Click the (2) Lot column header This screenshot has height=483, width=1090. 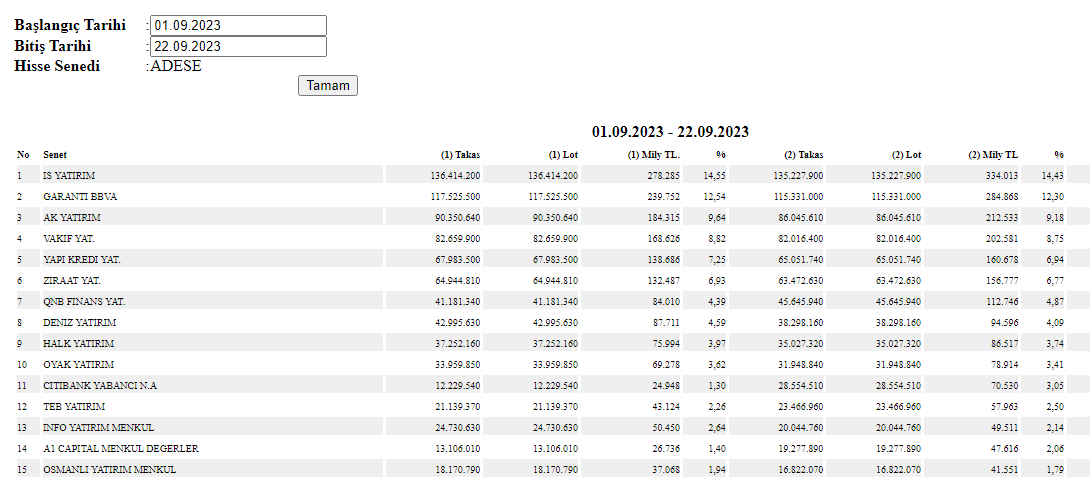click(906, 155)
